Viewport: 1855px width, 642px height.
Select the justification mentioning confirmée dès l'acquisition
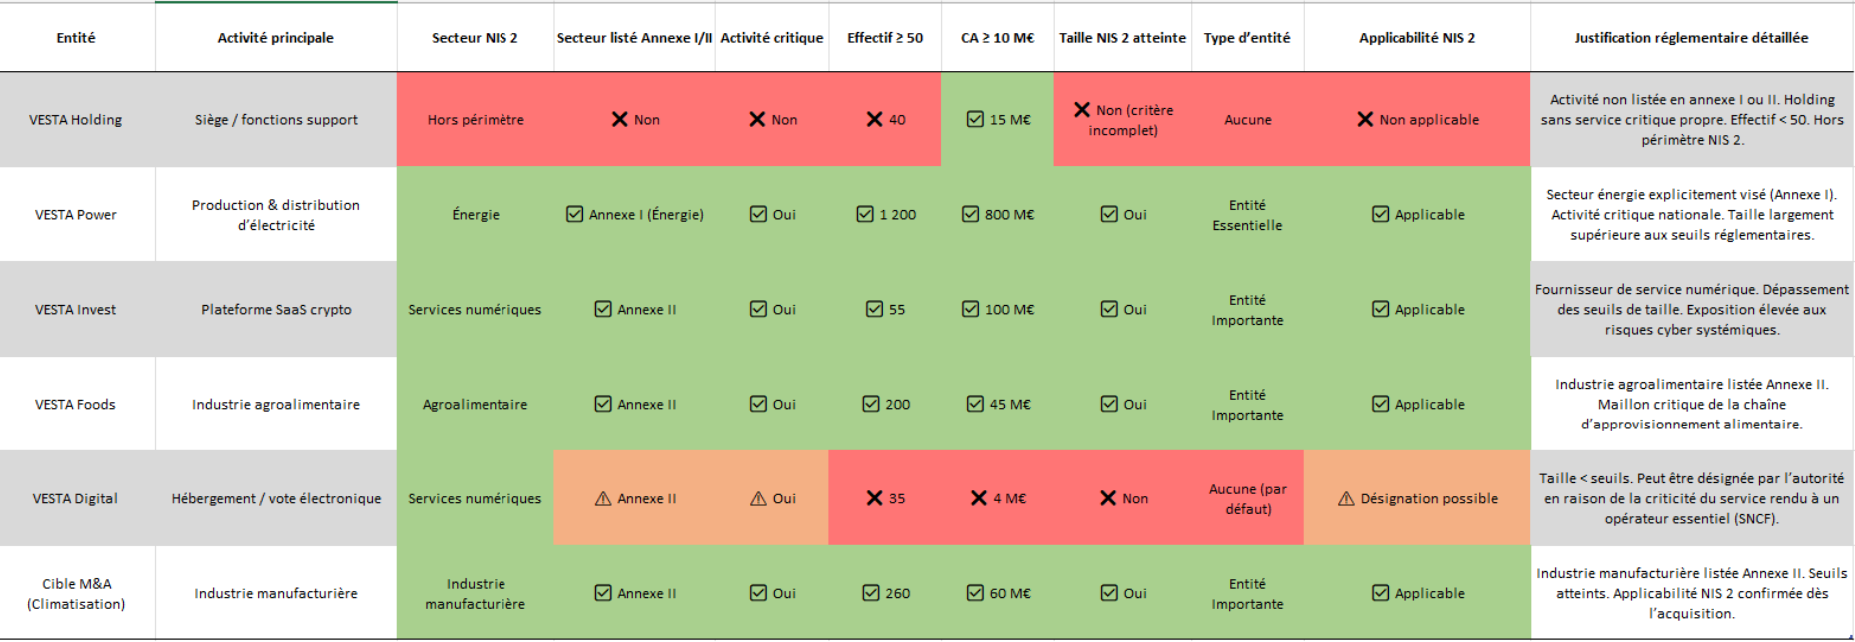pyautogui.click(x=1691, y=593)
